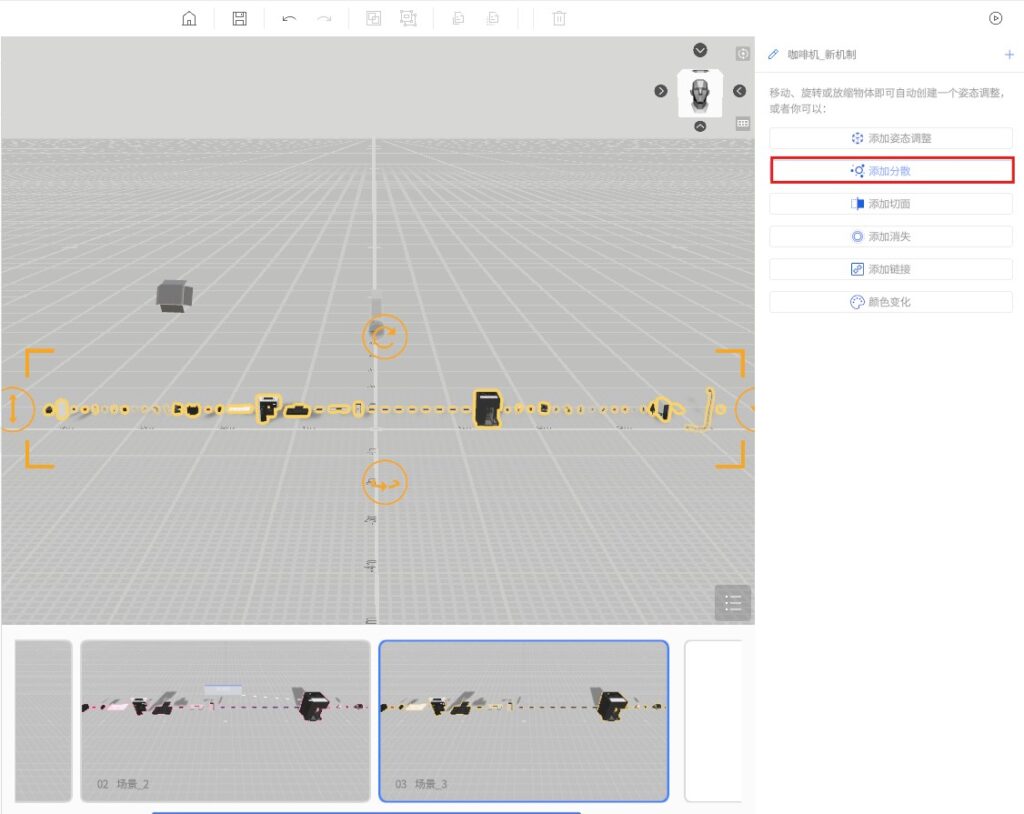The image size is (1024, 814).
Task: Click the blue plus icon in right panel
Action: (1008, 55)
